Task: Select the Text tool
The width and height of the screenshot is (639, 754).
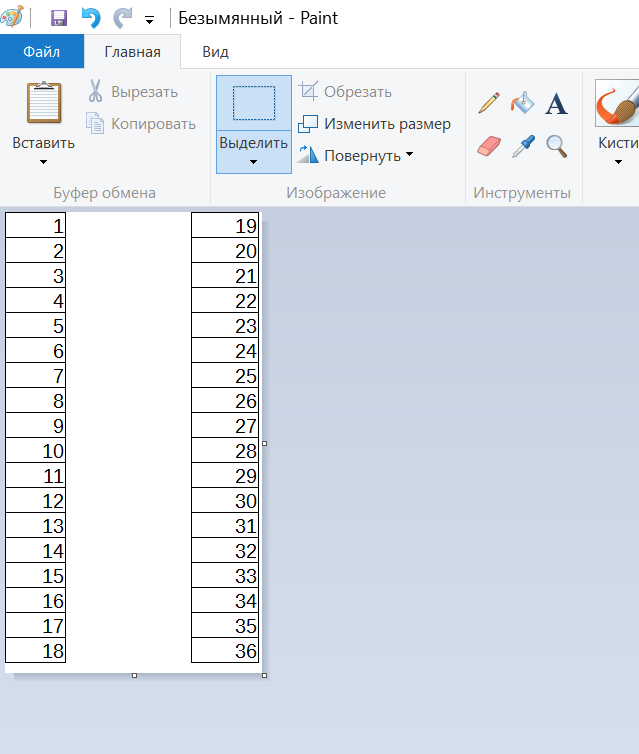Action: click(556, 103)
